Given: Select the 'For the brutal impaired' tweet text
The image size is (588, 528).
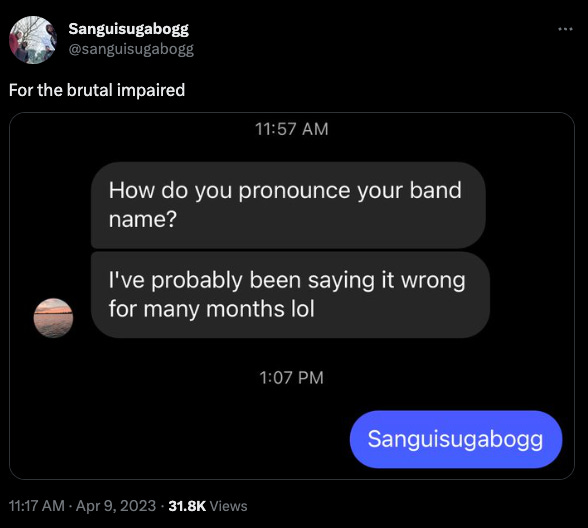Looking at the screenshot, I should coord(97,90).
